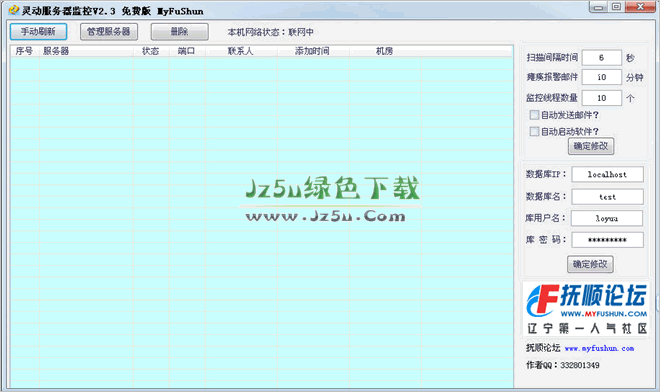Toggle the 自动启动软件 checkbox

point(534,131)
